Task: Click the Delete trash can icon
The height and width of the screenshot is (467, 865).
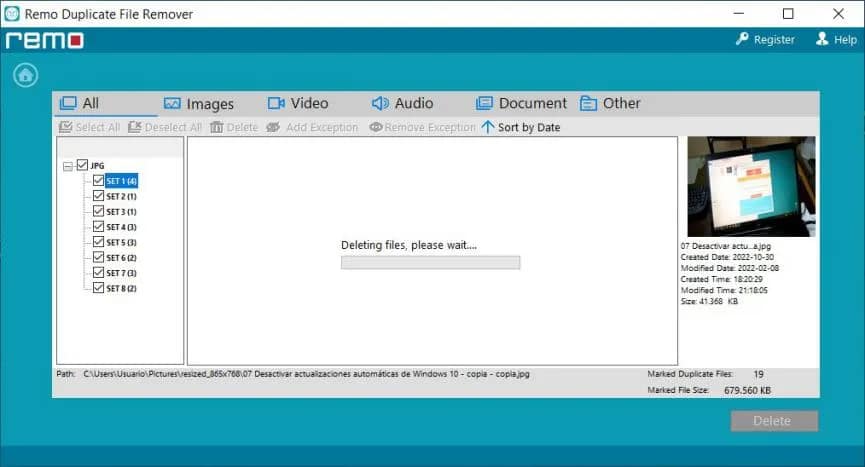Action: (216, 127)
